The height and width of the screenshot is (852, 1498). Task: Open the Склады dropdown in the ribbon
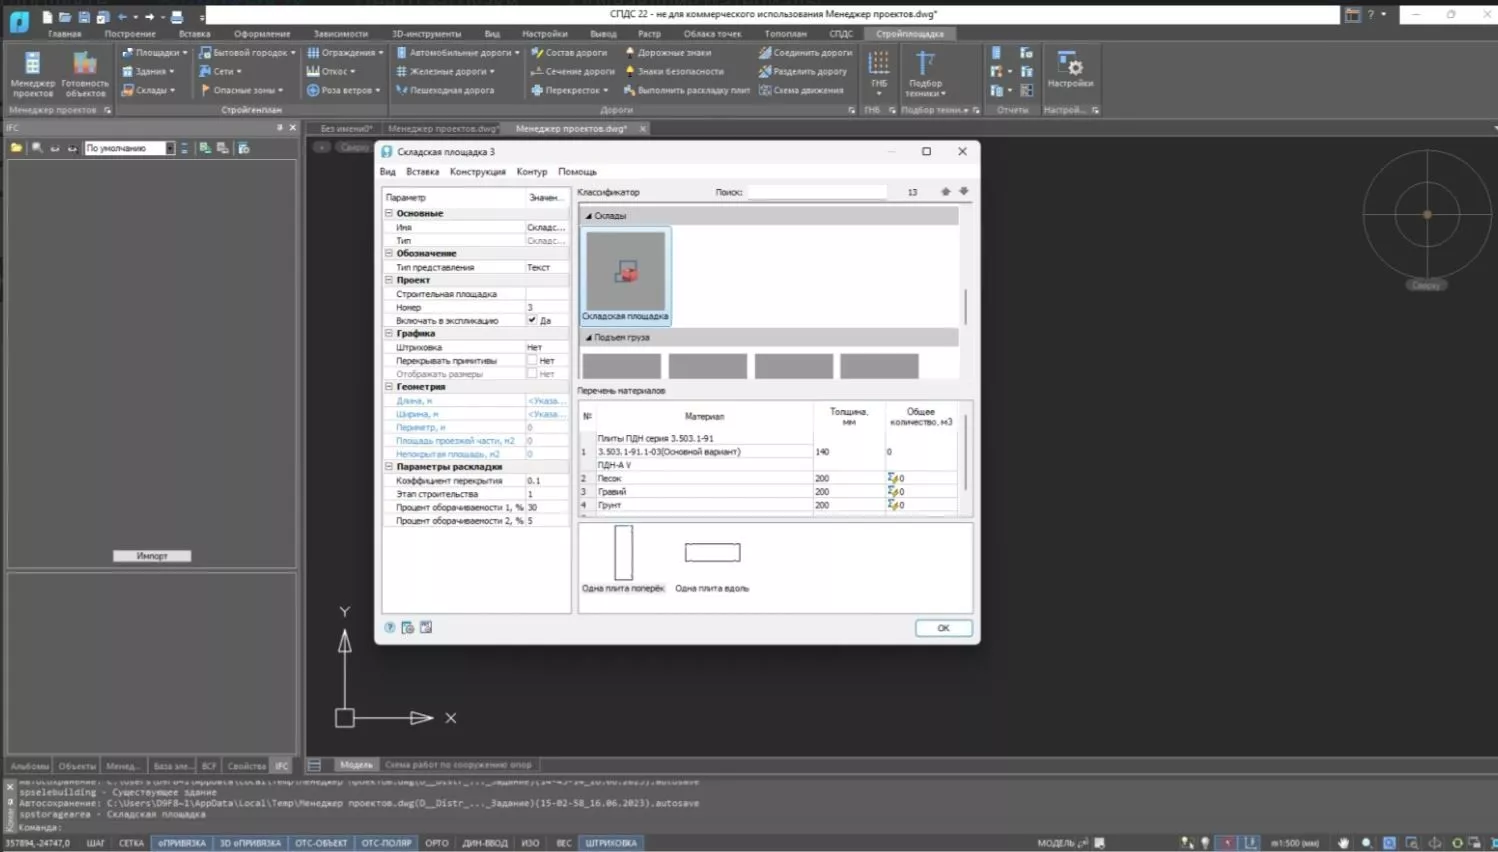coord(148,90)
